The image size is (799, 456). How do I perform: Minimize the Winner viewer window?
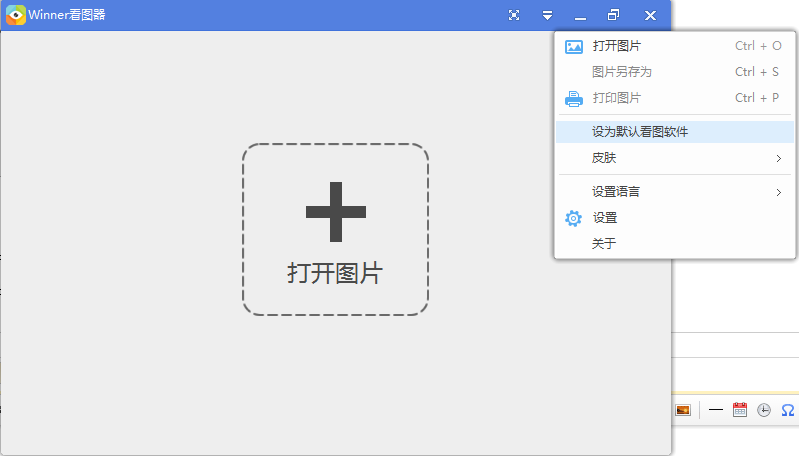(580, 15)
